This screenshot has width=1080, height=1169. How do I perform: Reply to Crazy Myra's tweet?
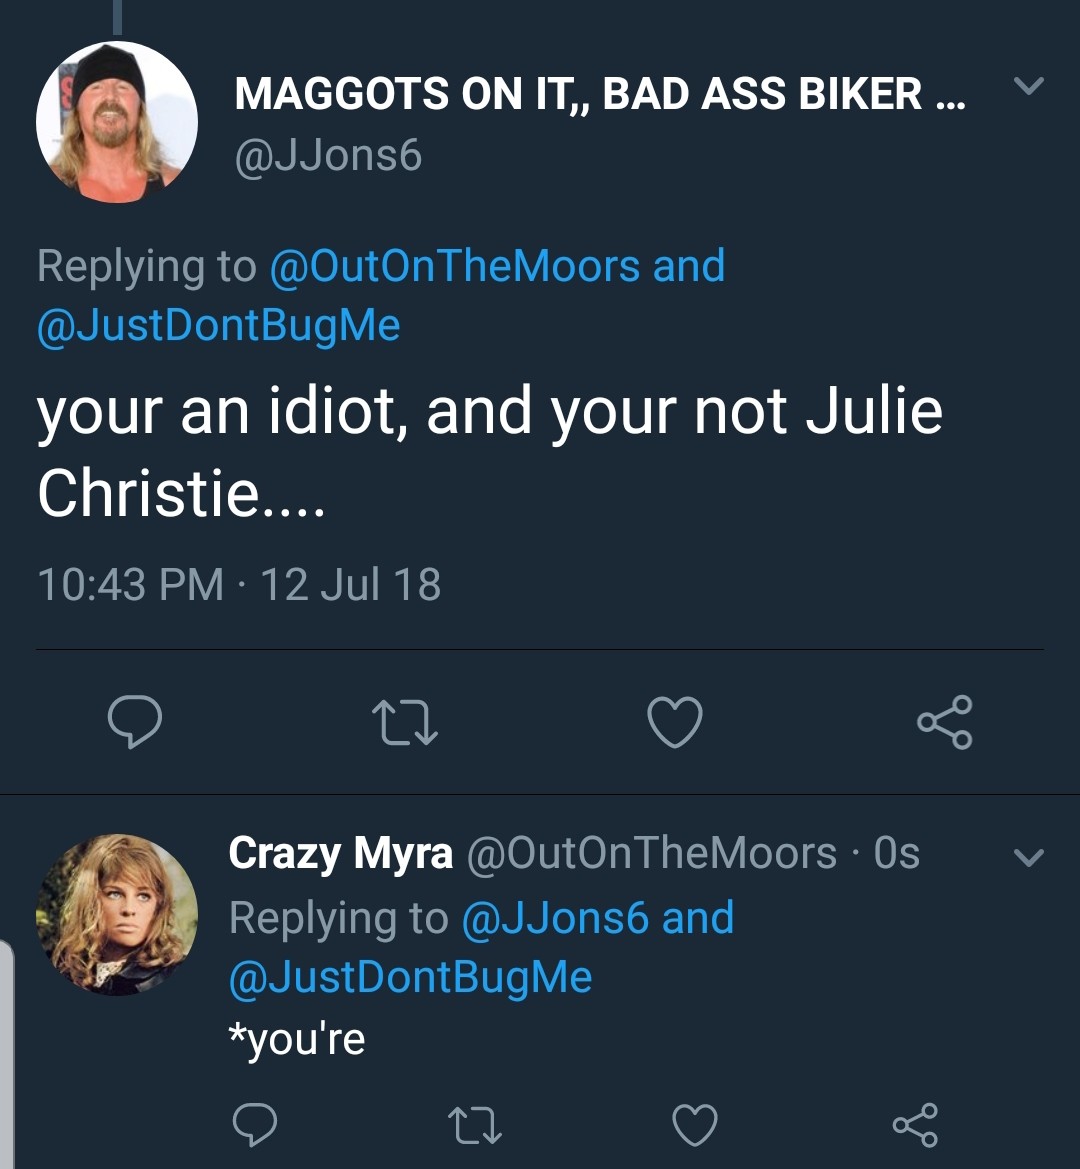coord(255,1124)
